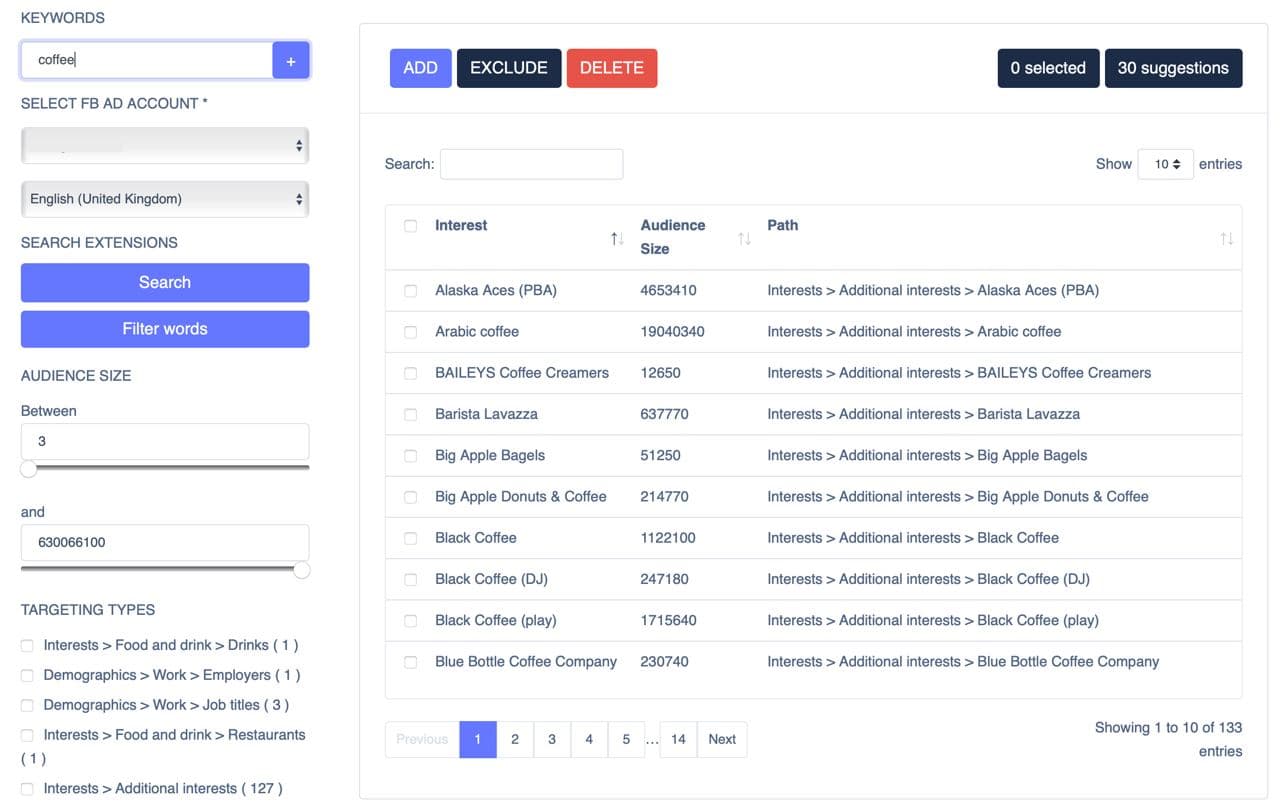Screen dimensions: 1280x809
Task: Enable Demographics > Work > Employers filter
Action: click(x=27, y=676)
